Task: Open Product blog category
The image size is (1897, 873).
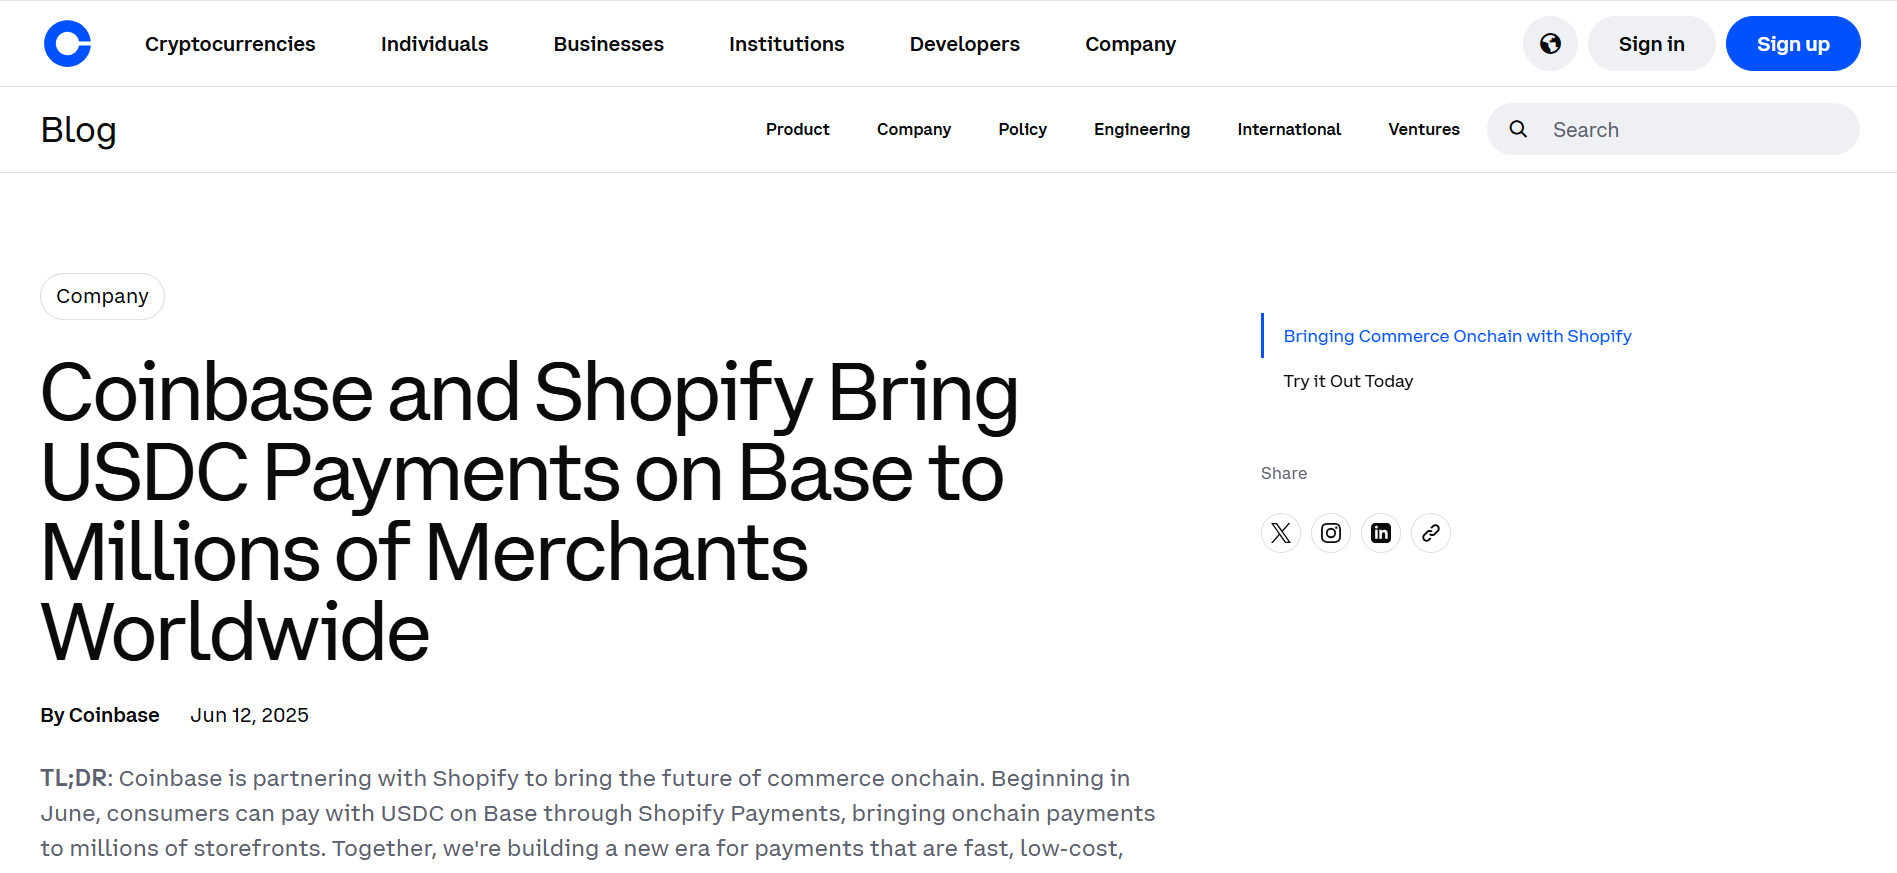Action: (798, 129)
